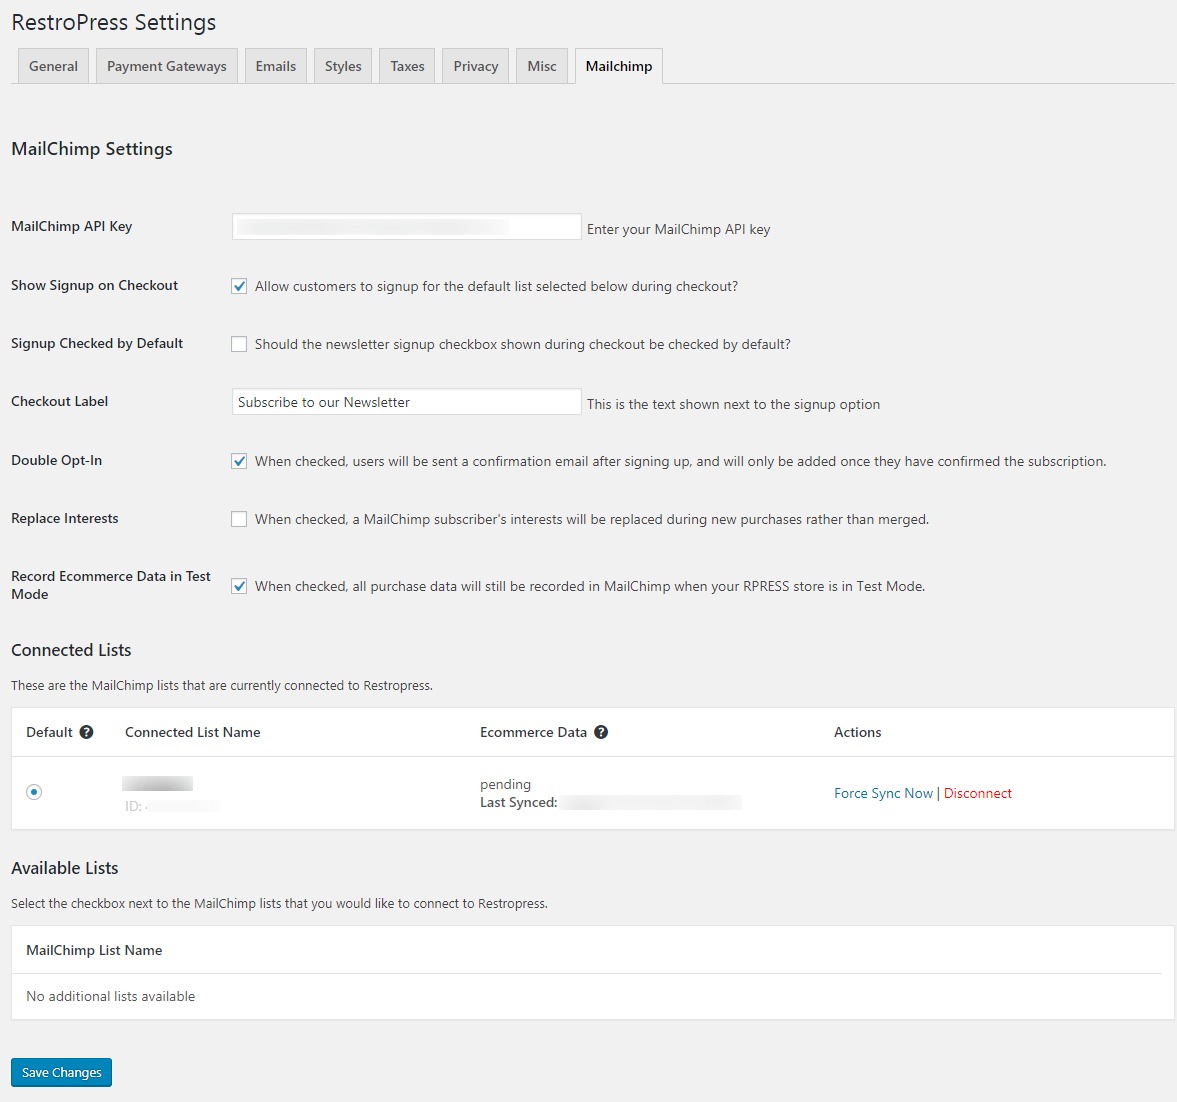Open the Taxes tab
Image resolution: width=1177 pixels, height=1102 pixels.
click(407, 66)
